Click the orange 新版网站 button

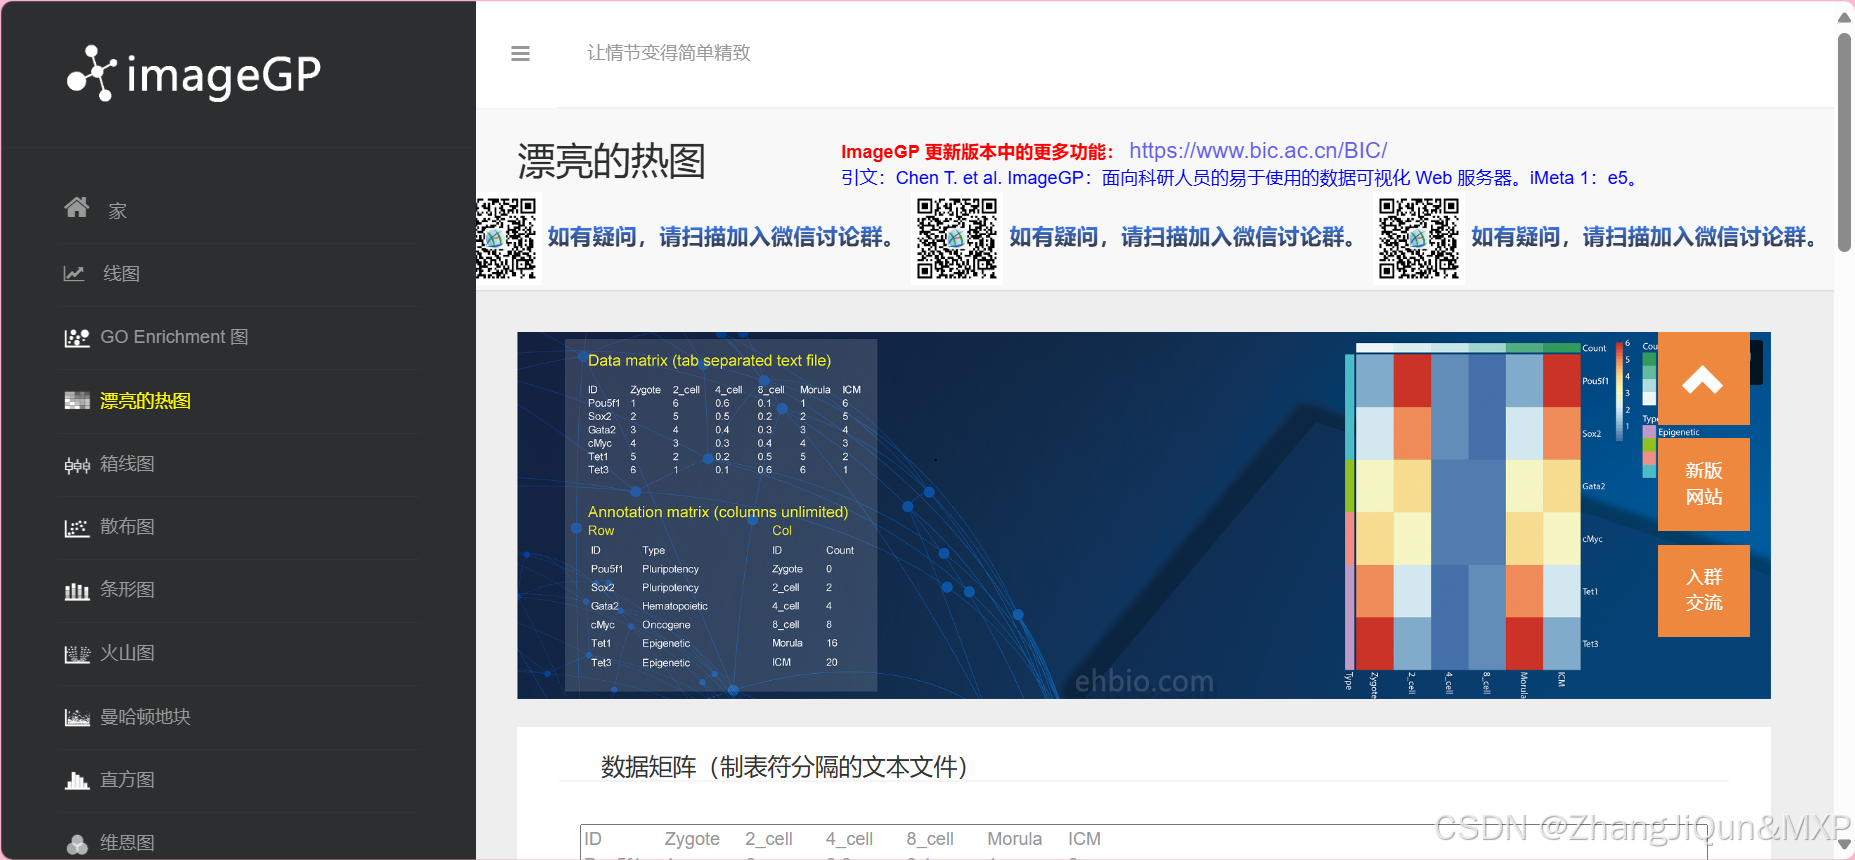1703,484
